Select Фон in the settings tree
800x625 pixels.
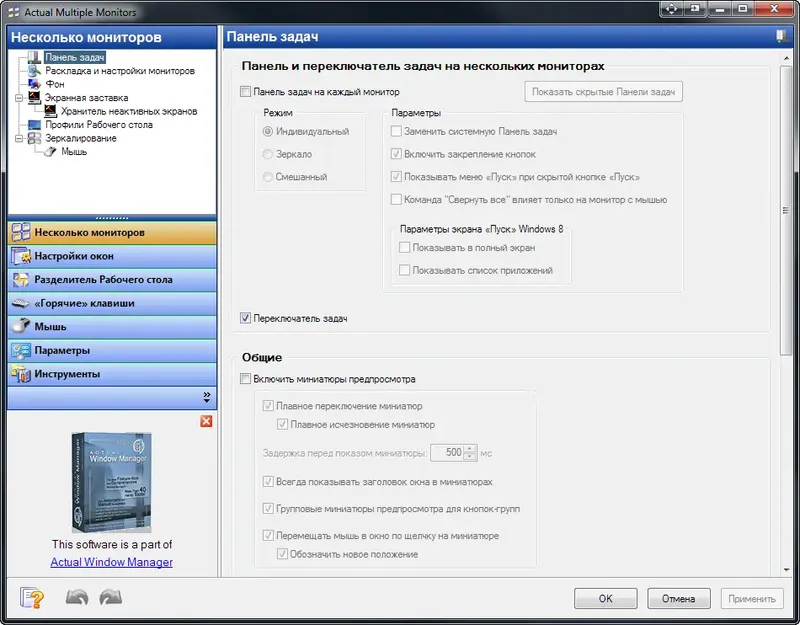pyautogui.click(x=56, y=84)
